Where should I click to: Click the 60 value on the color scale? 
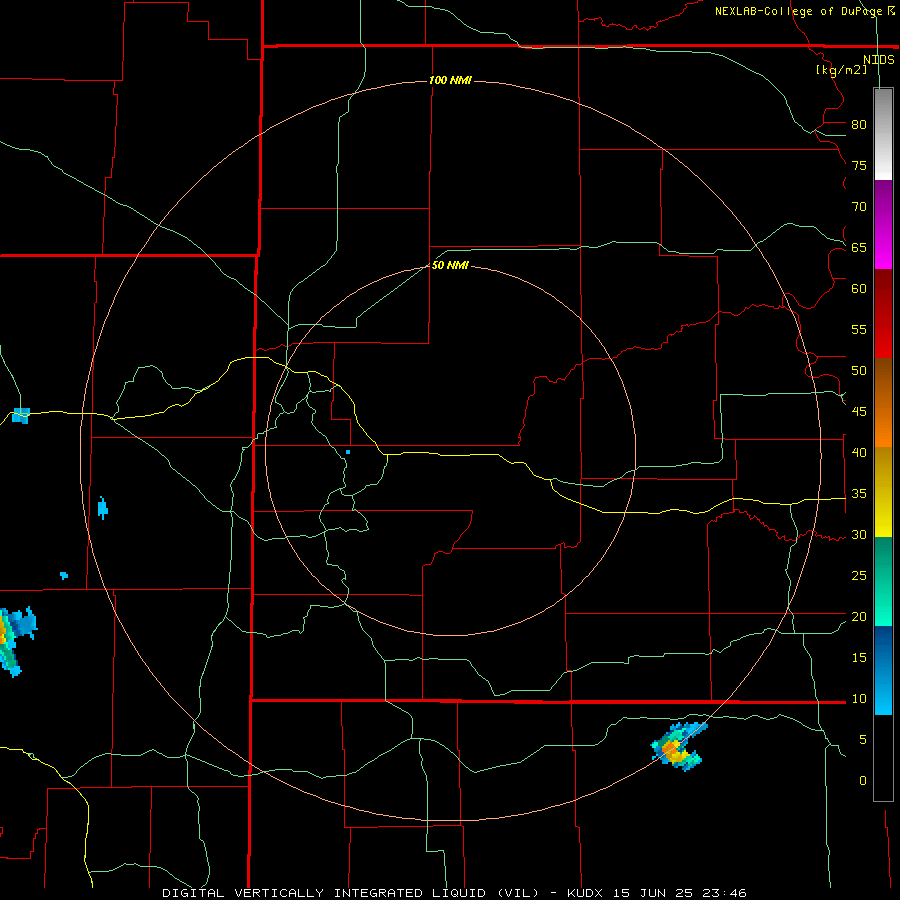tap(859, 289)
